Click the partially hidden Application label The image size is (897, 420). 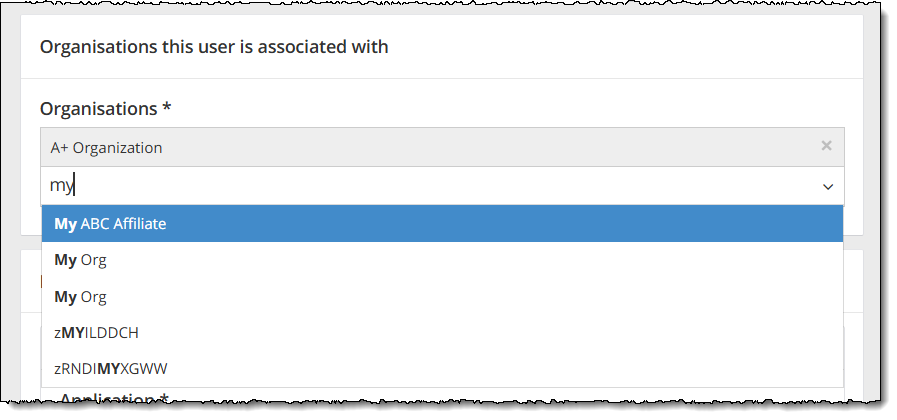[x=112, y=400]
